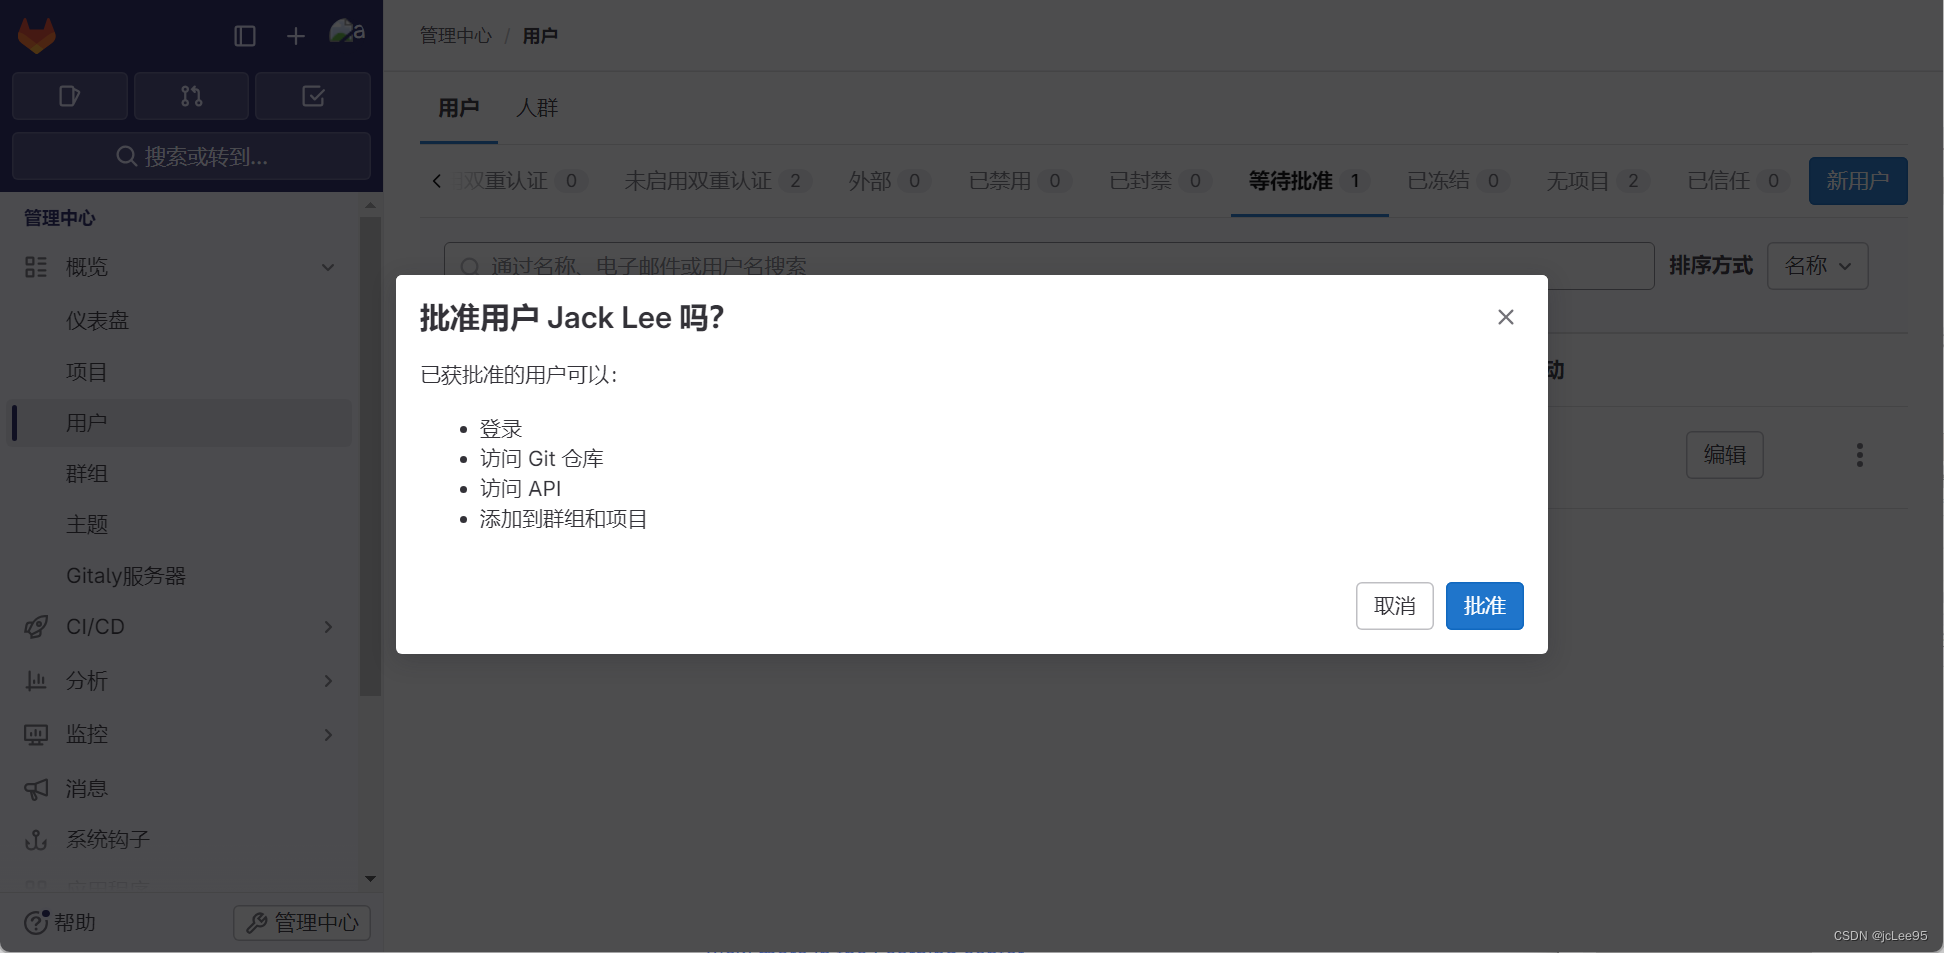Click the 分析 chart icon
Viewport: 1944px width, 953px height.
tap(36, 681)
